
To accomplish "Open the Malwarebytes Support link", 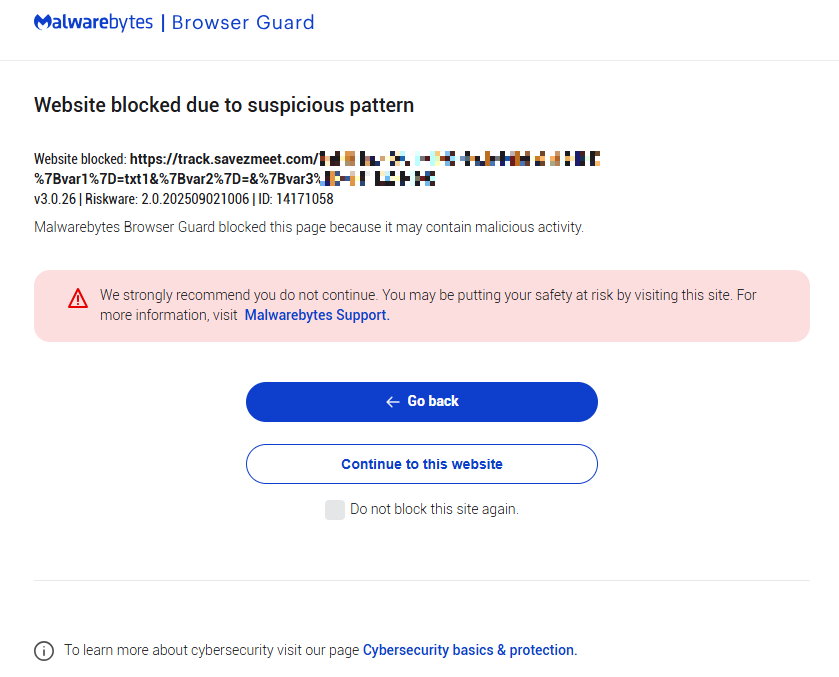I will (316, 315).
